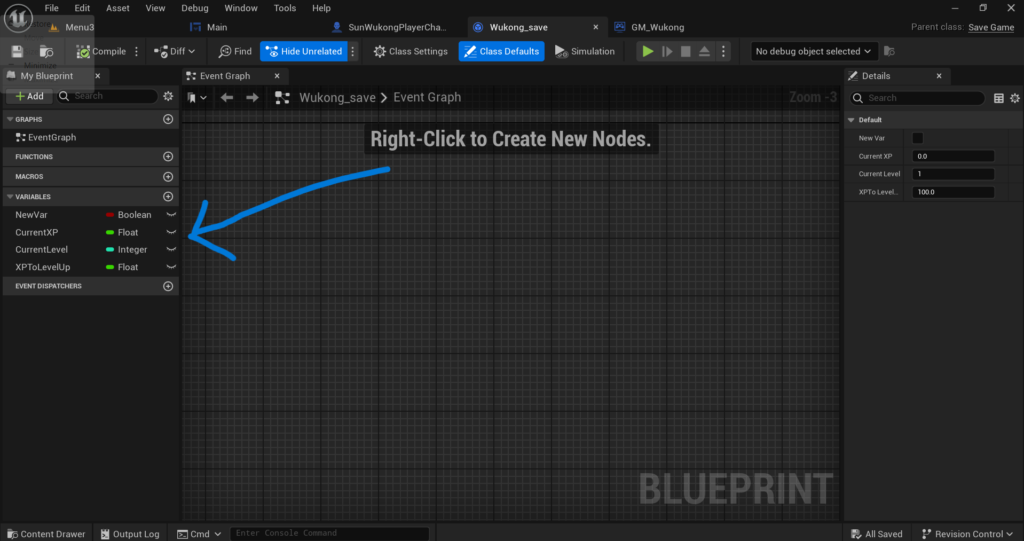1024x541 pixels.
Task: Stop the play session
Action: pyautogui.click(x=686, y=52)
